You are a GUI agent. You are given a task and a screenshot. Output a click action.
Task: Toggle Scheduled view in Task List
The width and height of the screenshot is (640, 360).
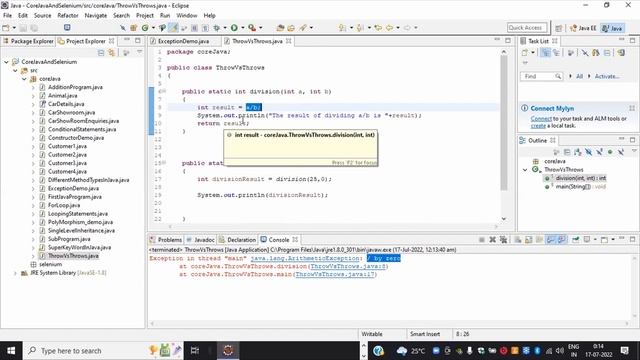coord(556,53)
